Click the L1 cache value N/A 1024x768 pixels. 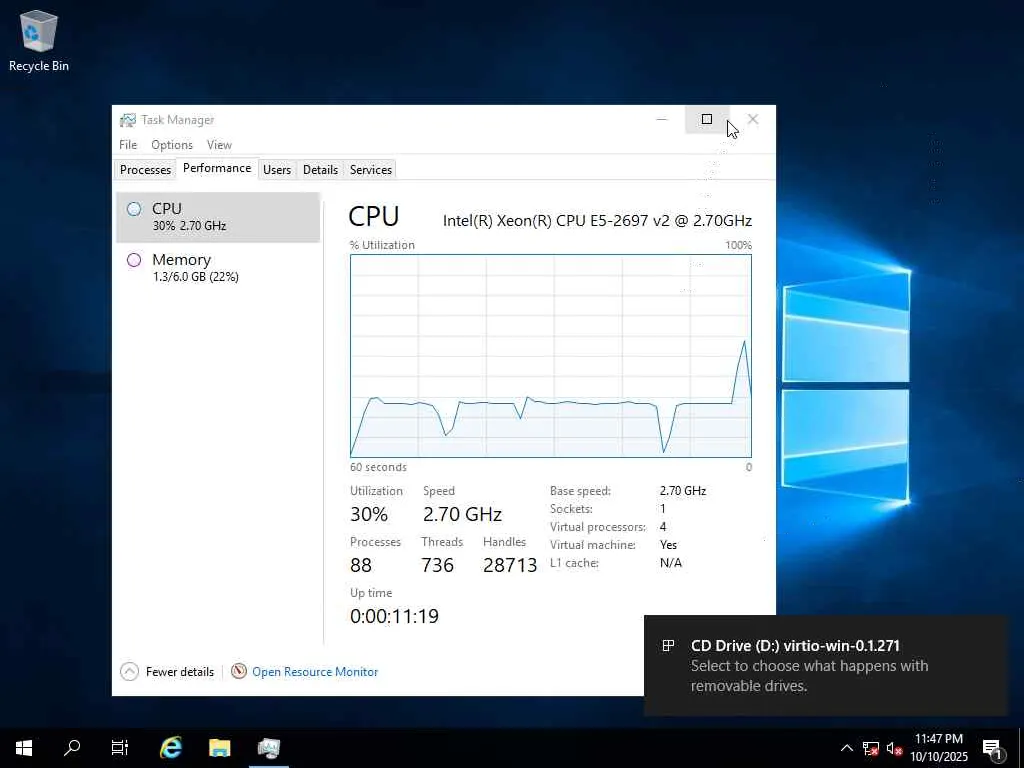coord(671,563)
